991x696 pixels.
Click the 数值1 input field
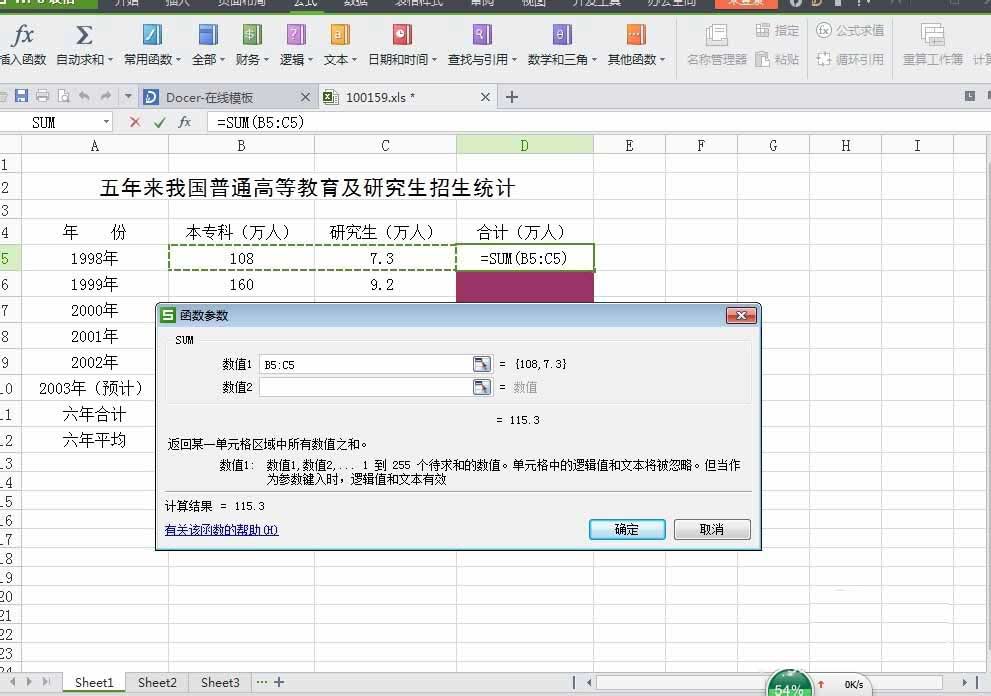click(x=367, y=364)
